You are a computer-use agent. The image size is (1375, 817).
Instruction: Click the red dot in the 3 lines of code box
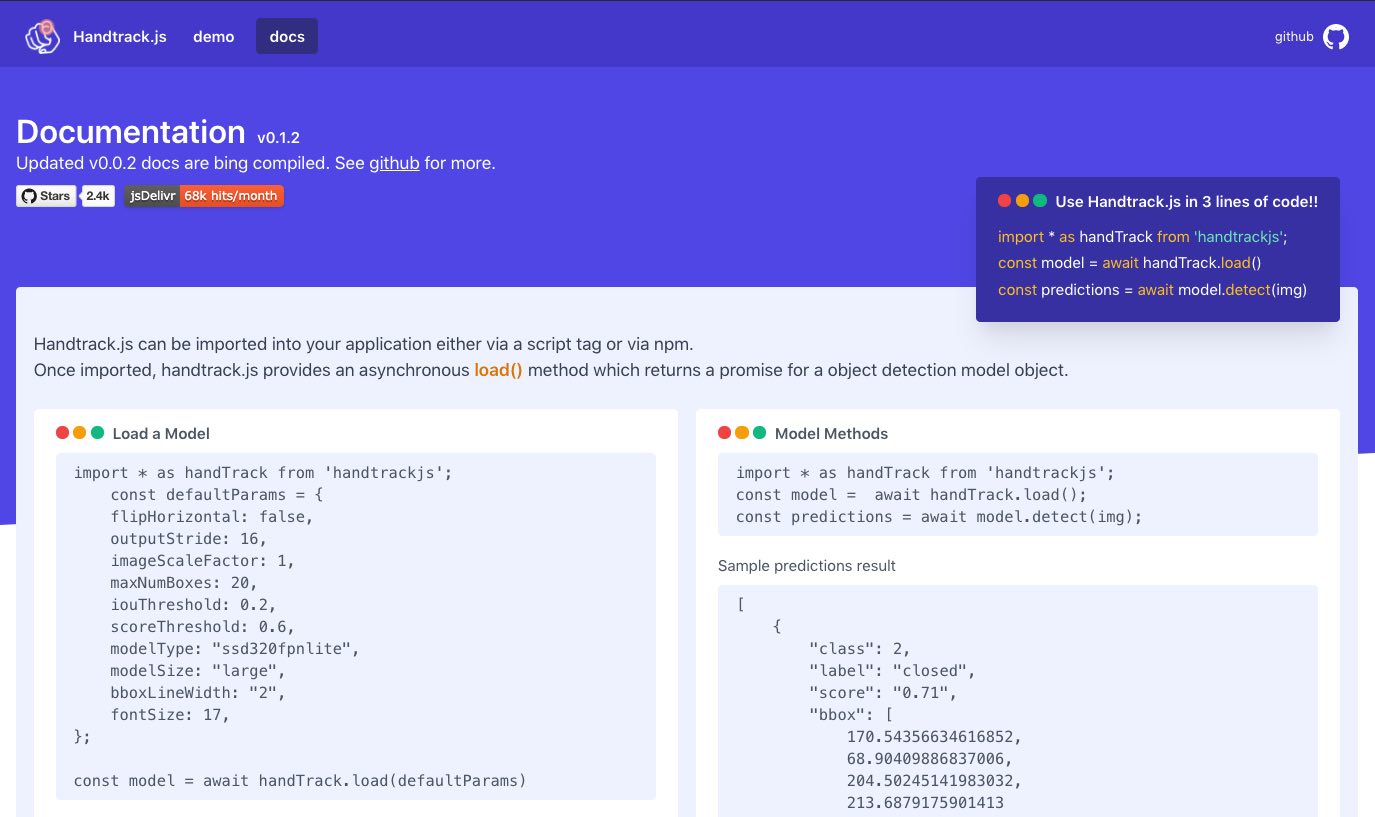click(x=1005, y=201)
